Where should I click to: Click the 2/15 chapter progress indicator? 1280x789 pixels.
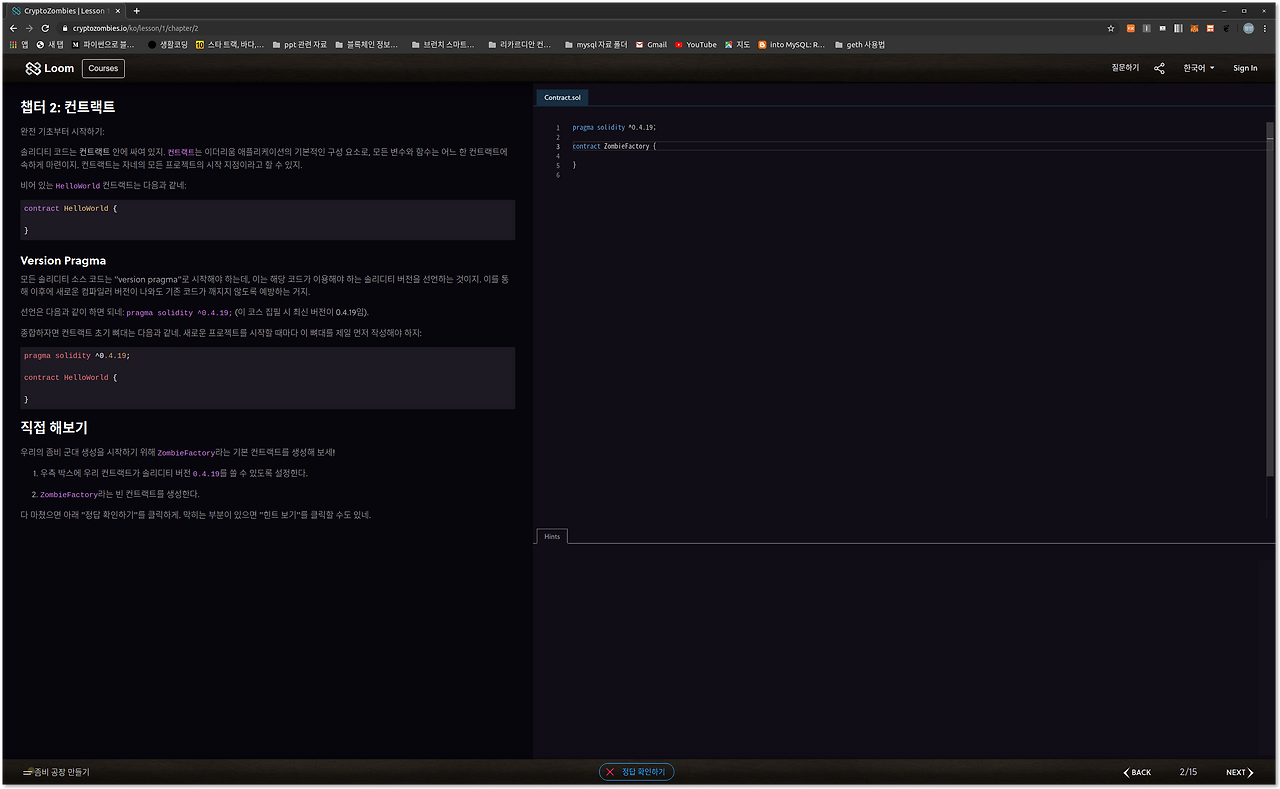(x=1188, y=772)
